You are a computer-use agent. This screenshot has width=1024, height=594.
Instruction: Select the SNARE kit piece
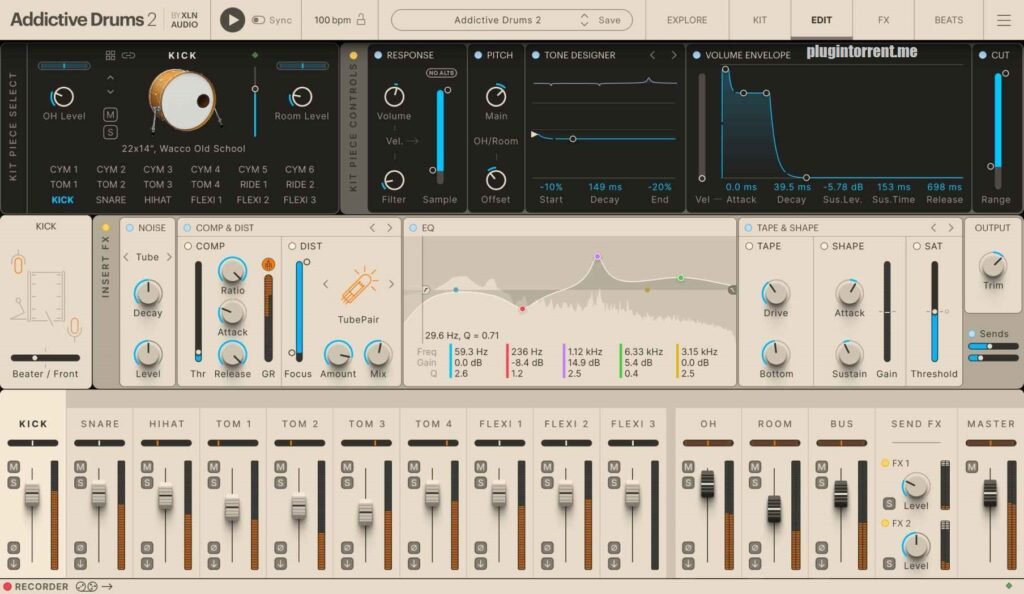coord(111,200)
